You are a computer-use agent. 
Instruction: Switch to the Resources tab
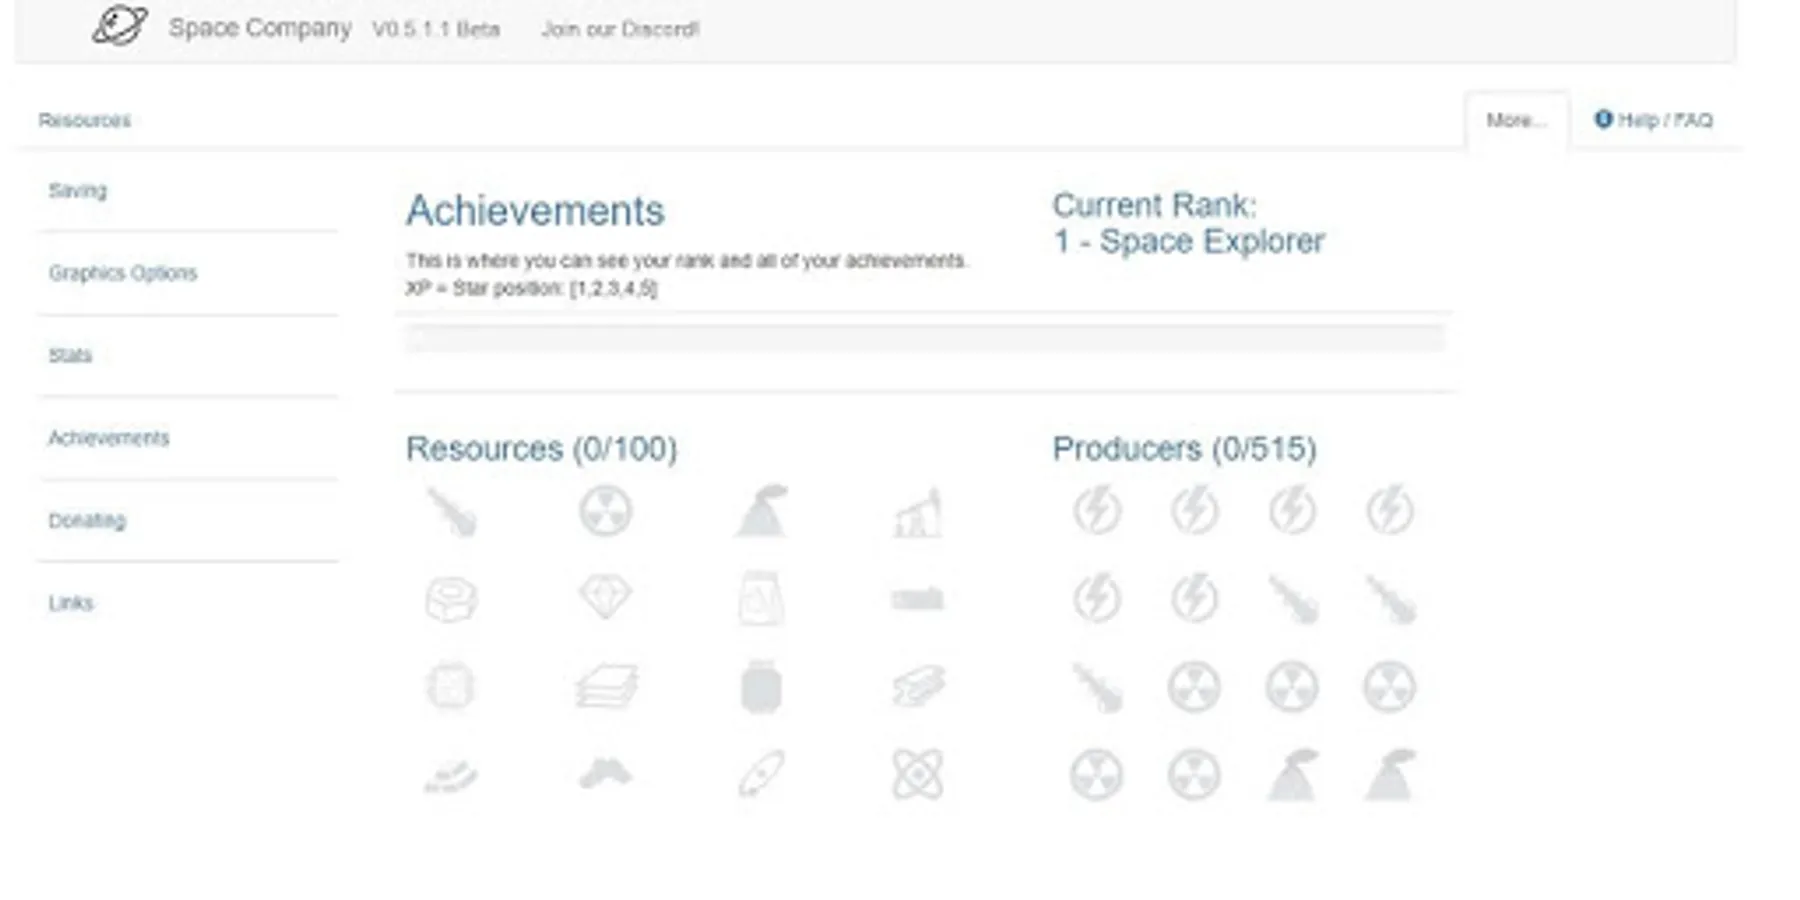point(85,120)
